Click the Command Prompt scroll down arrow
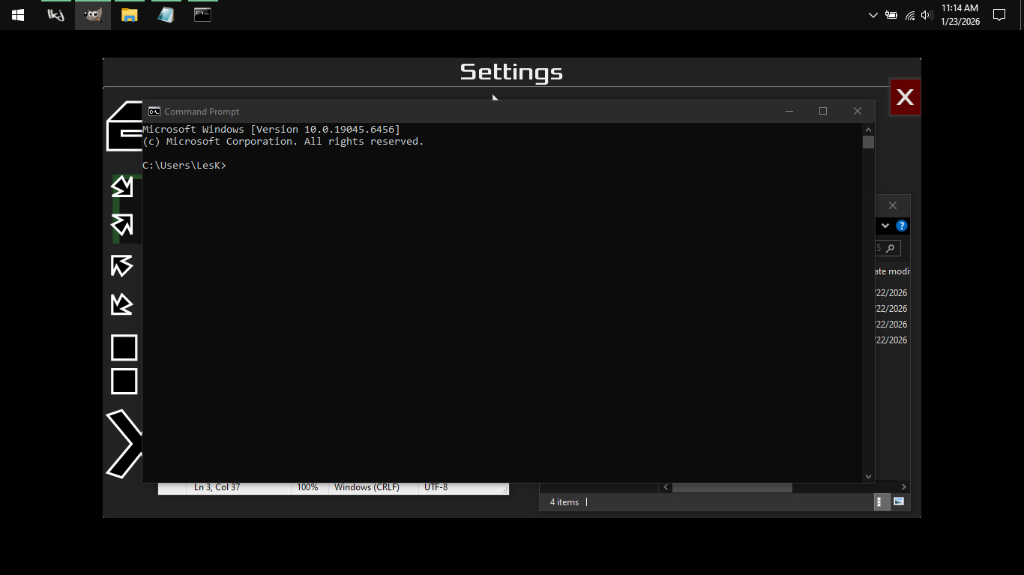The image size is (1024, 575). (x=868, y=477)
